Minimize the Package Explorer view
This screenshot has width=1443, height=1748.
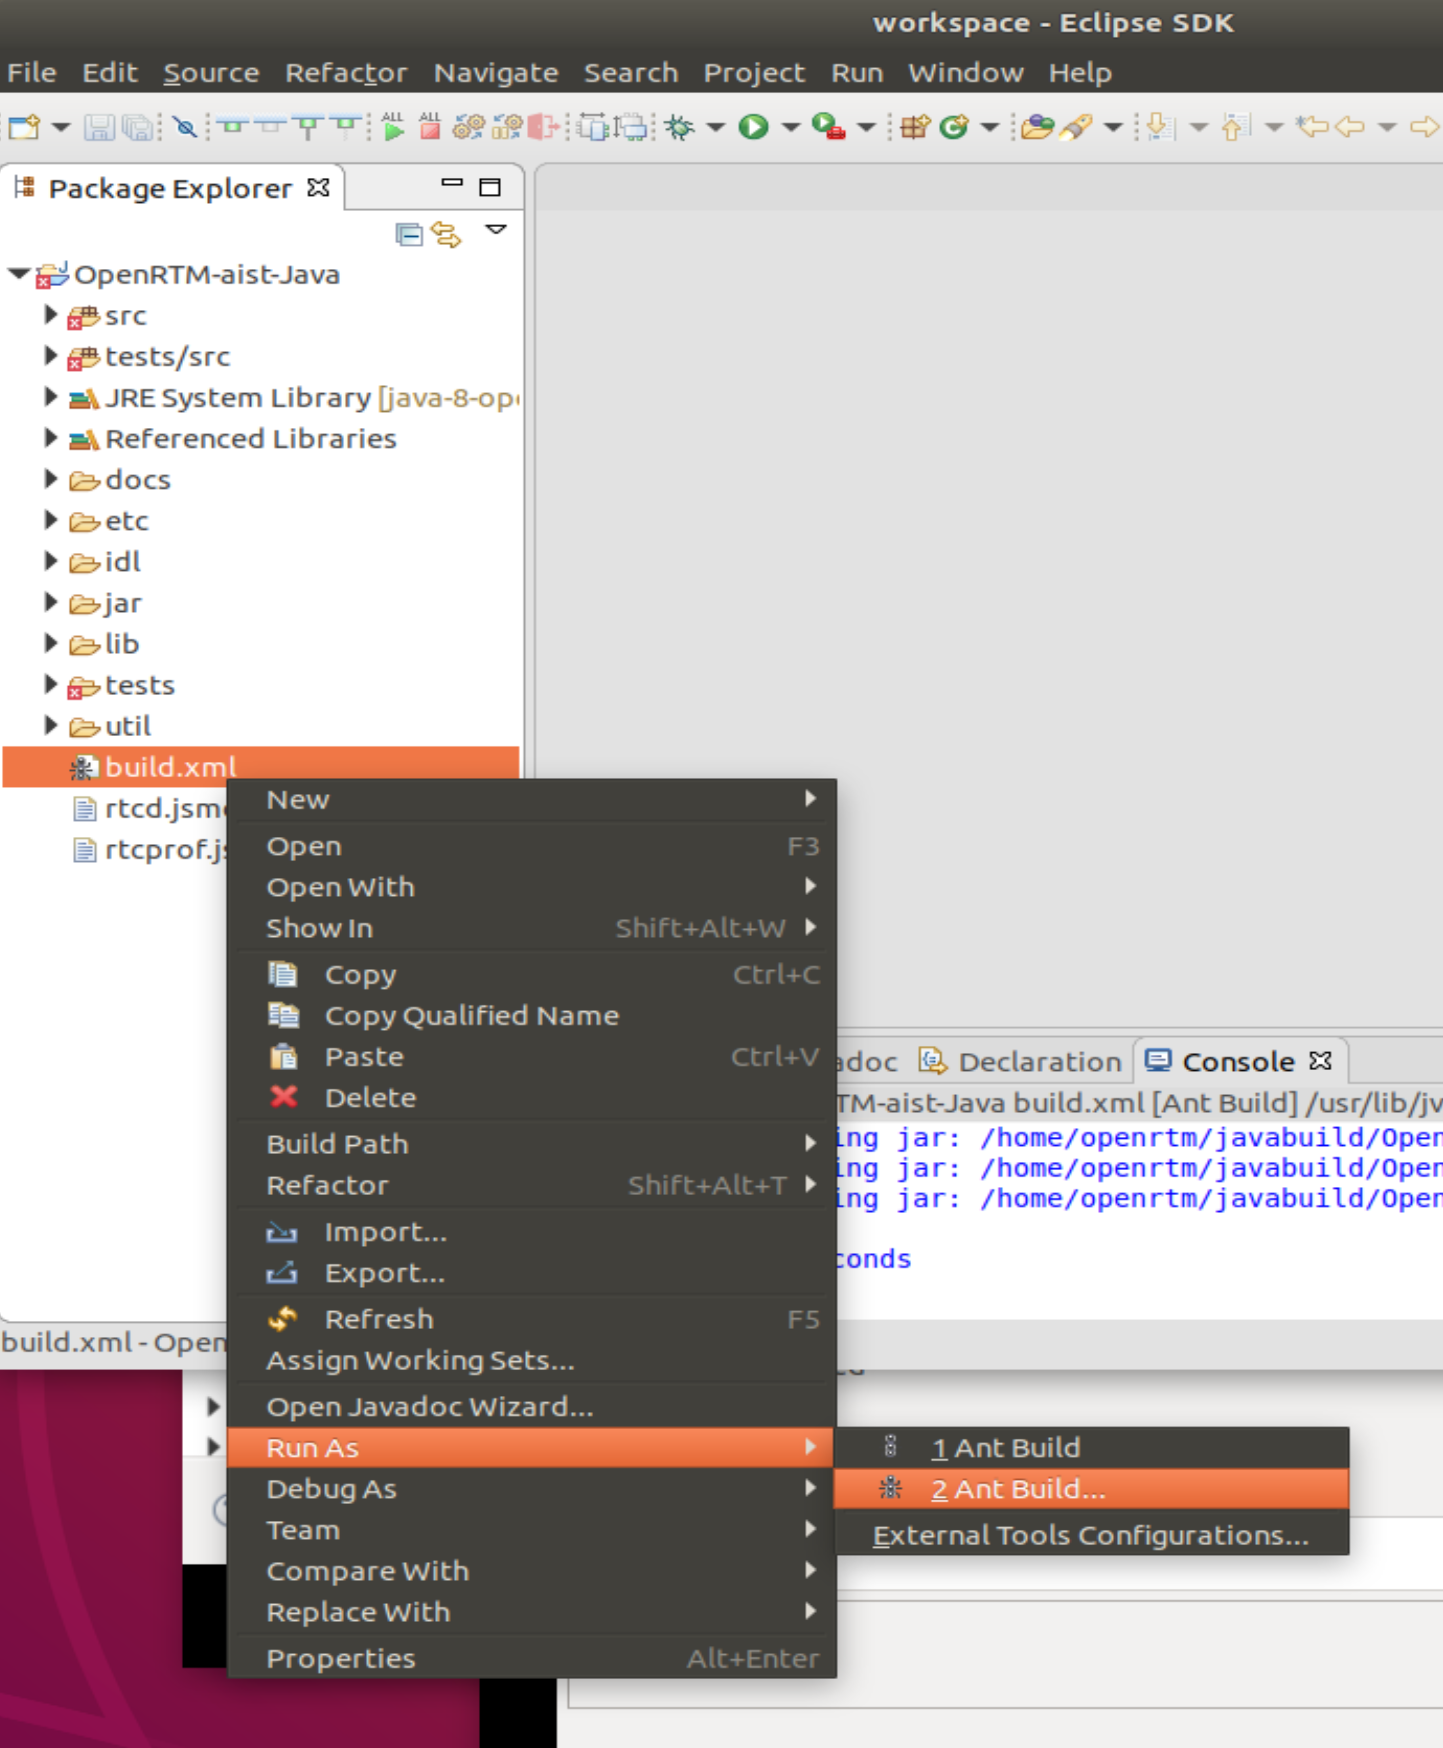[452, 184]
